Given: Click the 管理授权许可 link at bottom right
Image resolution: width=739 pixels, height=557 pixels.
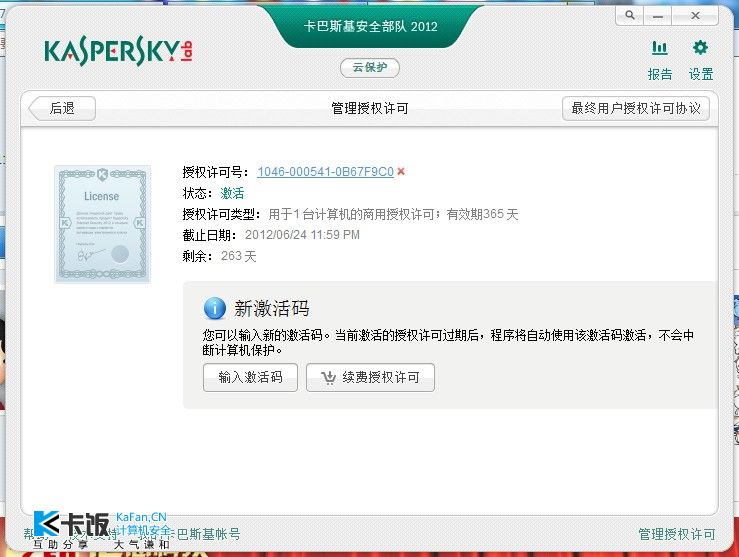Looking at the screenshot, I should tap(676, 534).
